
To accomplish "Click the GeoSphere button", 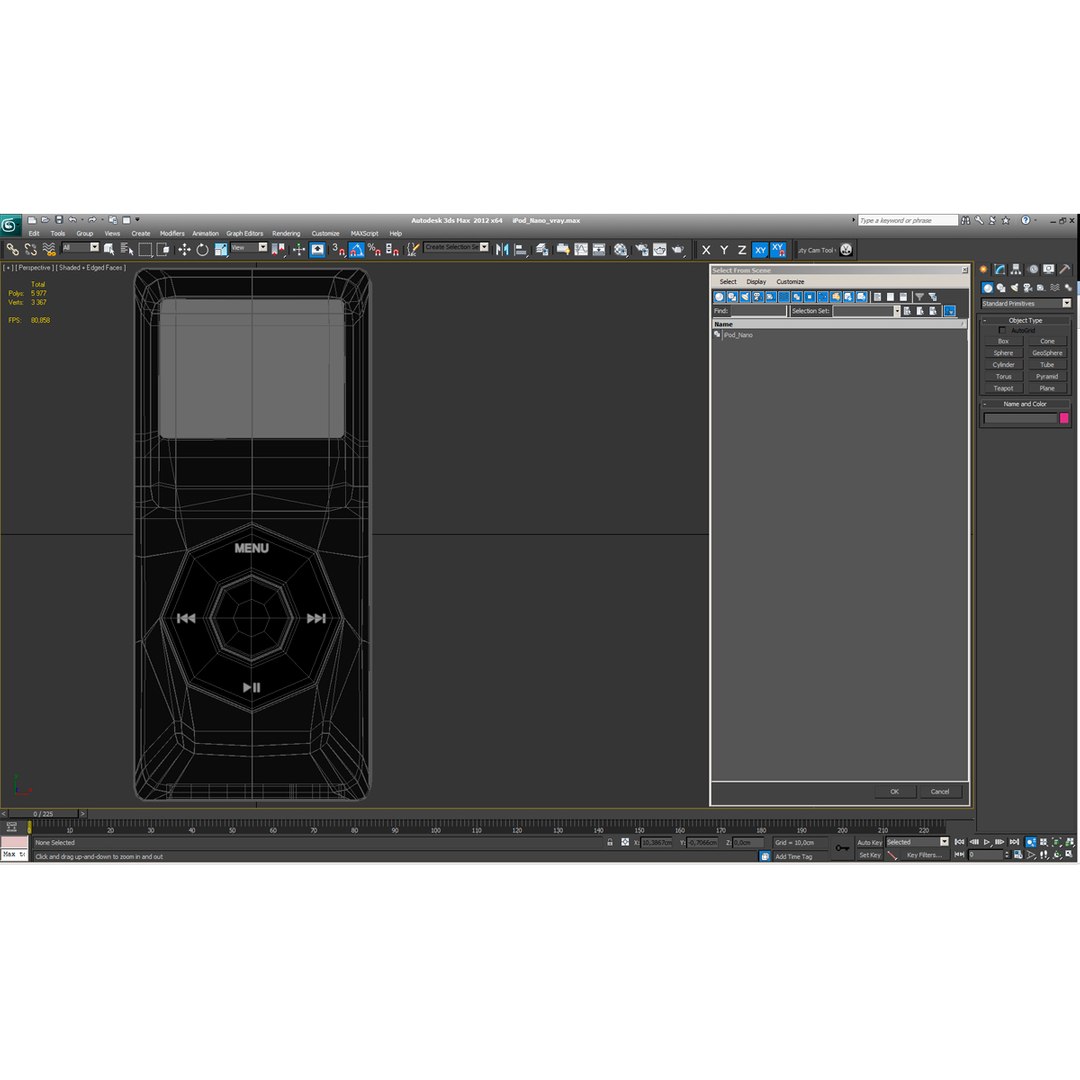I will click(x=1047, y=353).
